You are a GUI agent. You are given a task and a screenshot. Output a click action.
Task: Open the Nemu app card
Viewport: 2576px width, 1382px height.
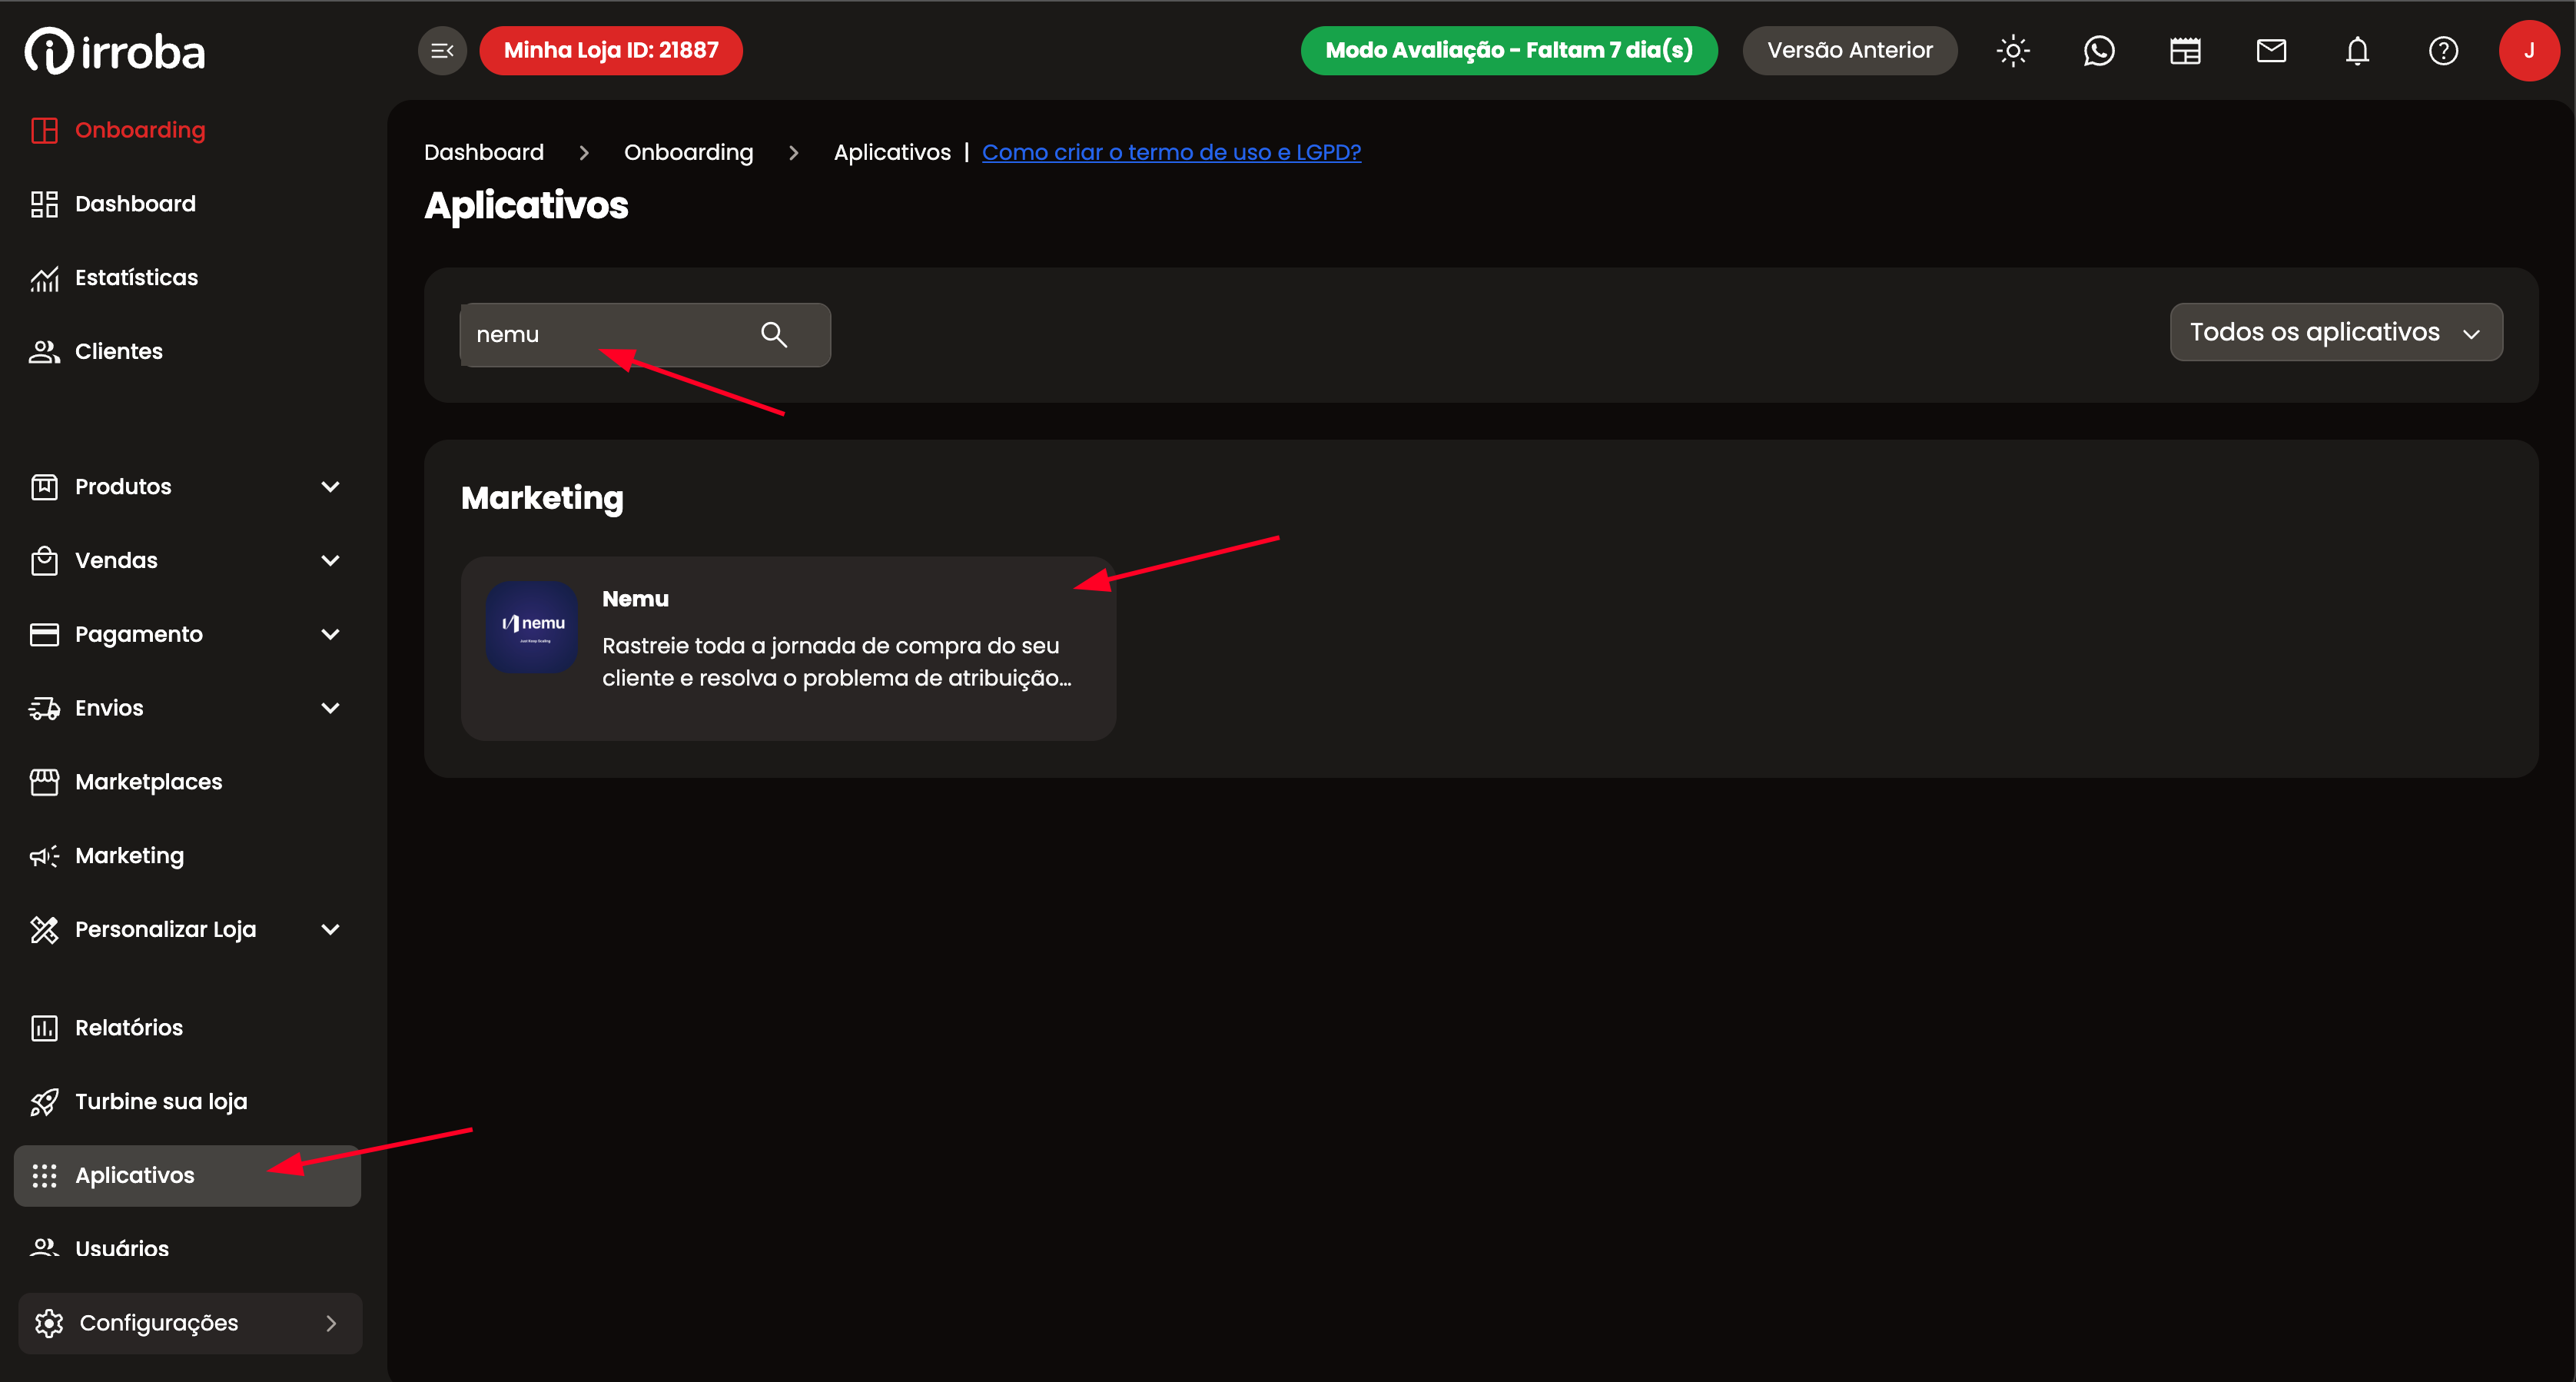point(788,648)
